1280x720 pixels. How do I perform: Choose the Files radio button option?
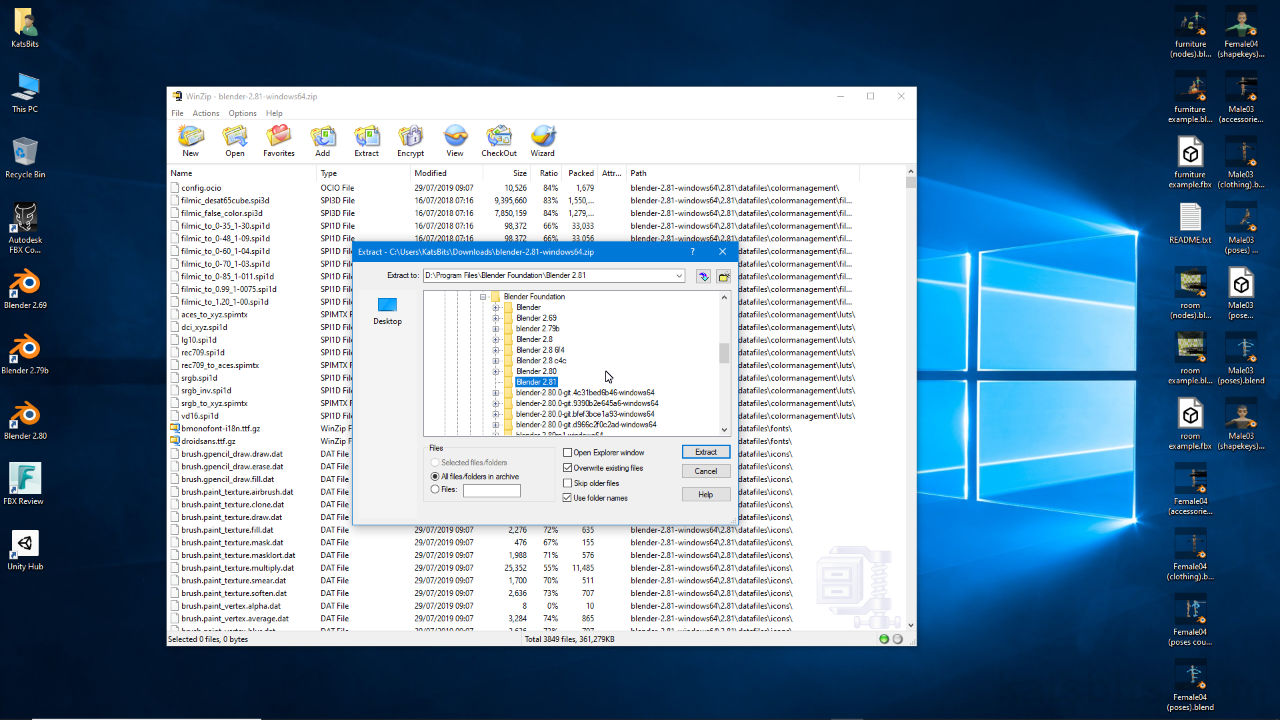(434, 490)
